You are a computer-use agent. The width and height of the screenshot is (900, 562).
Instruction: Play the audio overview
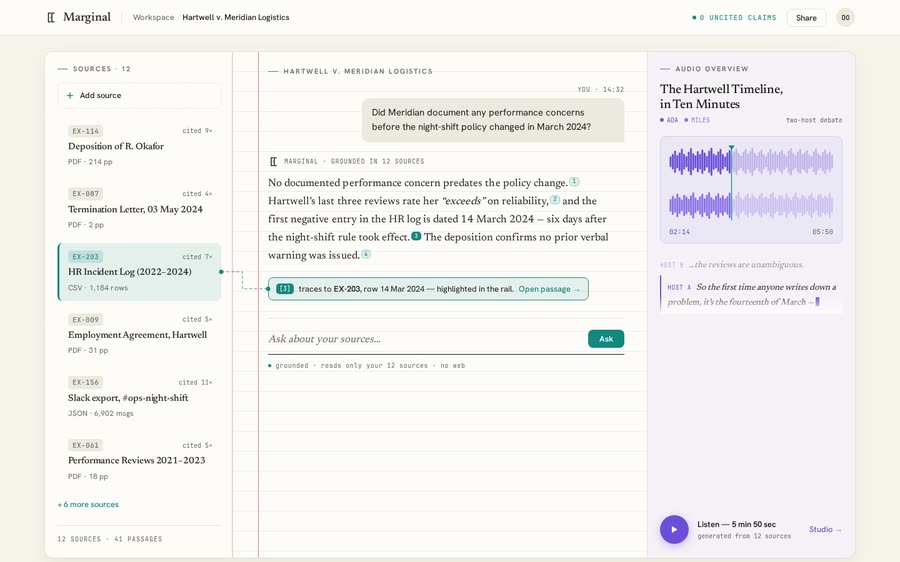coord(674,529)
